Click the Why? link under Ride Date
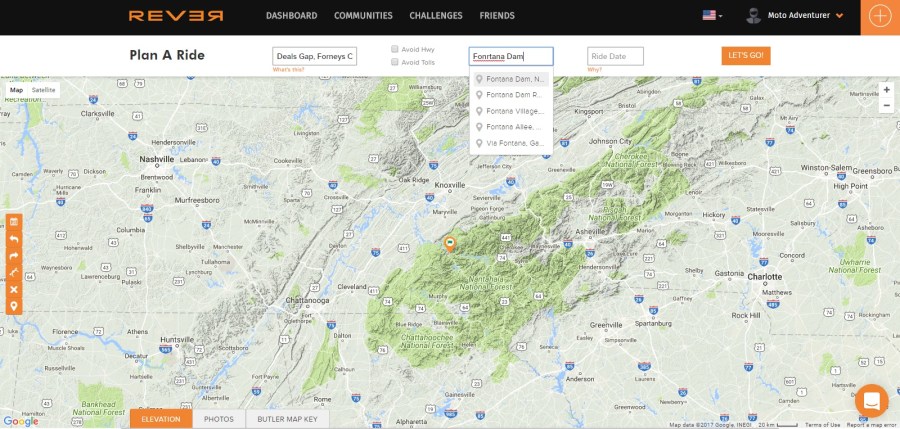This screenshot has width=900, height=429. click(595, 70)
